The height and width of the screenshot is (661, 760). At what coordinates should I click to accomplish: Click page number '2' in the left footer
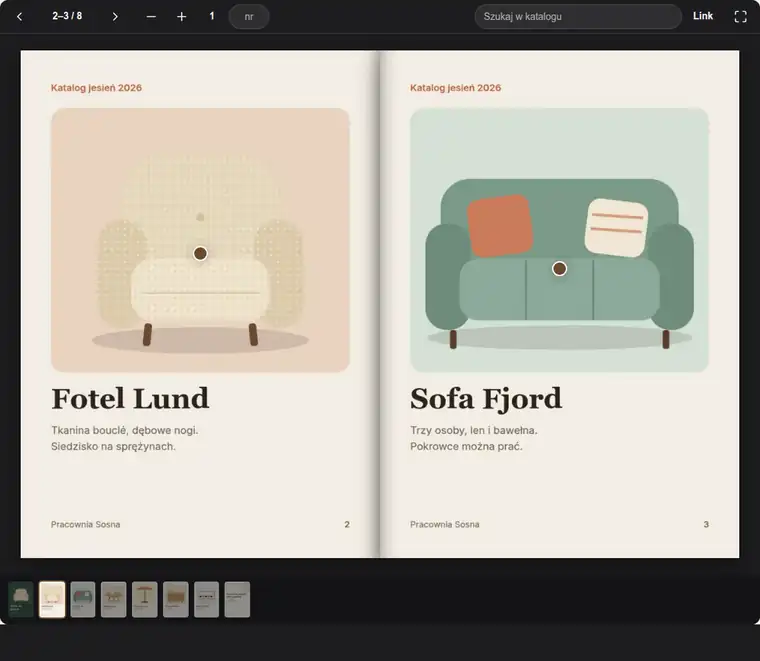pyautogui.click(x=347, y=524)
